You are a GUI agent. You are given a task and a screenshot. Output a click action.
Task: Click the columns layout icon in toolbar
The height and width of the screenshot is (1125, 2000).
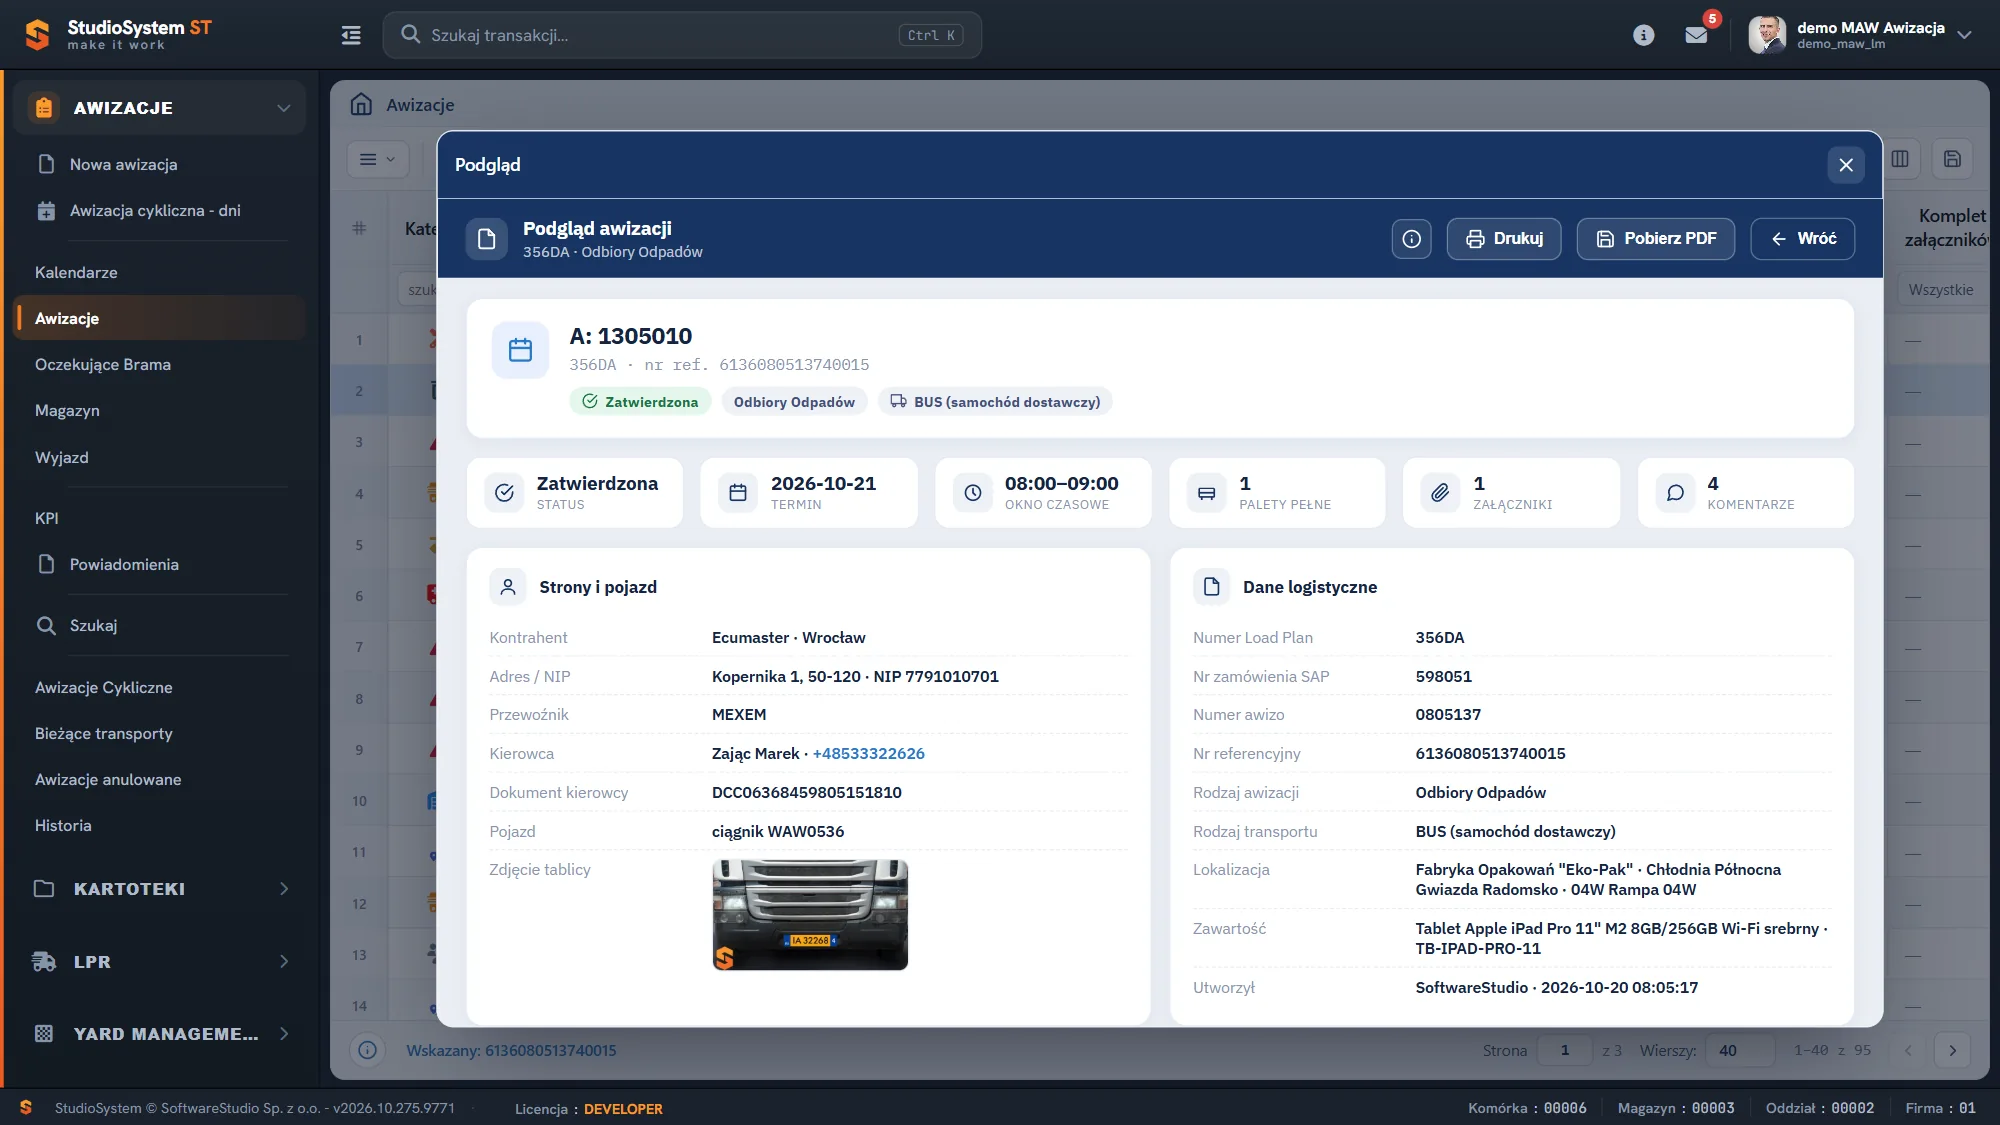pyautogui.click(x=1899, y=159)
